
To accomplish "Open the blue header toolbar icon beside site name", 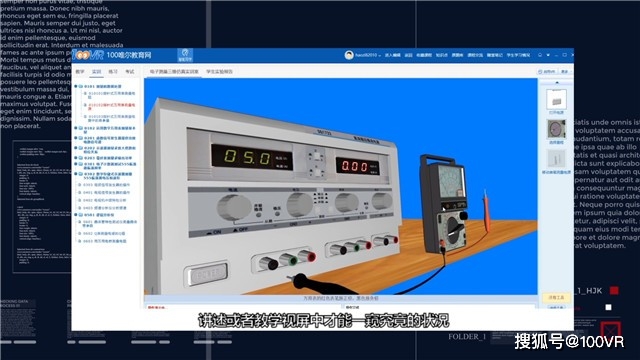I will coord(185,55).
